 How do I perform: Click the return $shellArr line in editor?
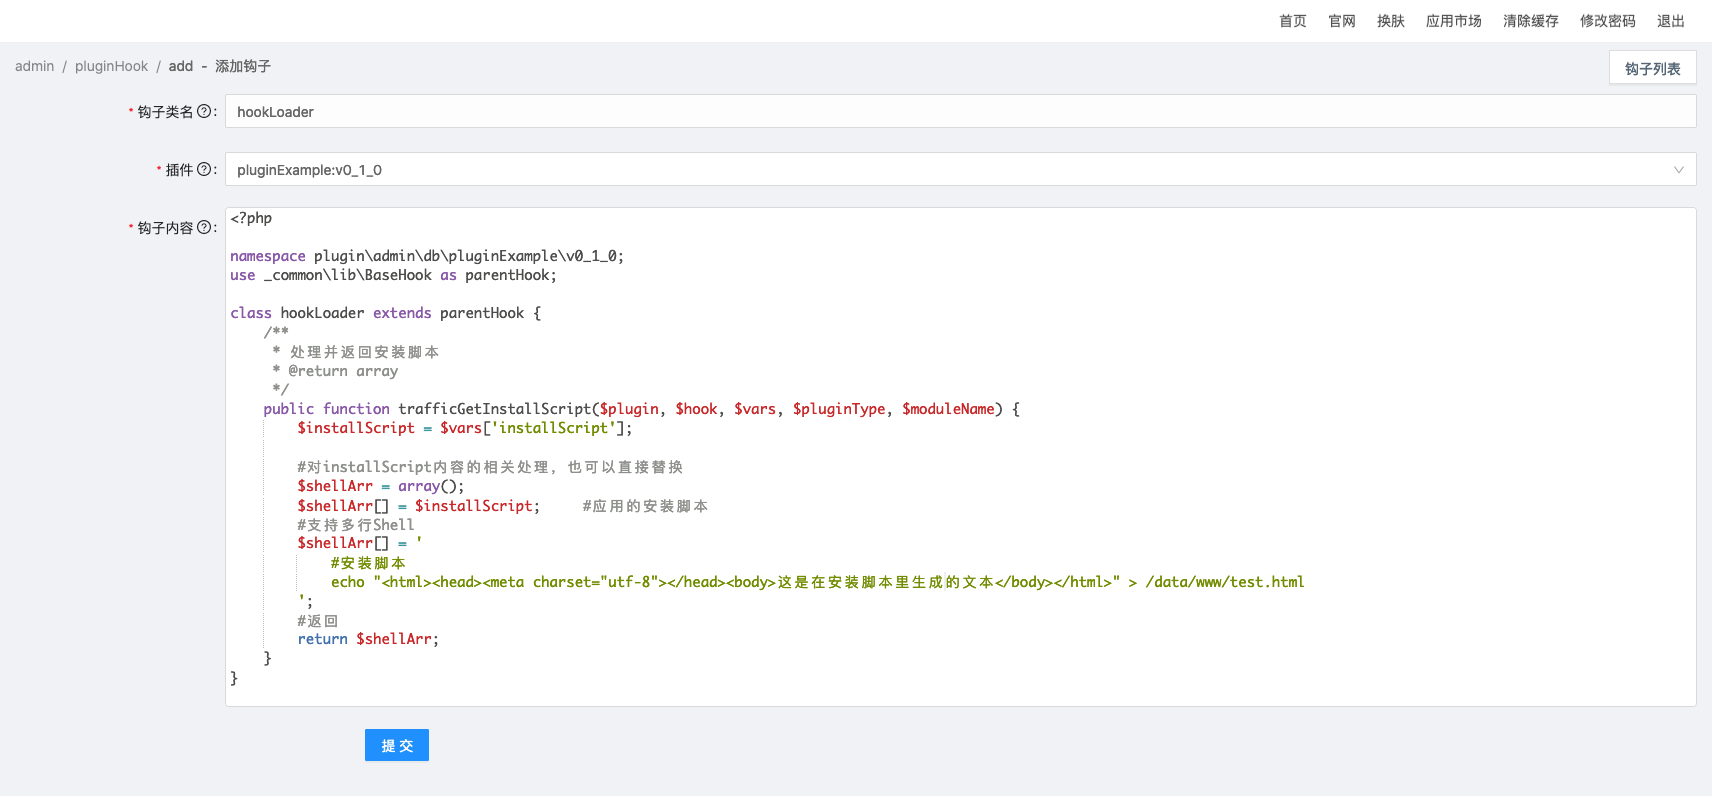coord(368,639)
